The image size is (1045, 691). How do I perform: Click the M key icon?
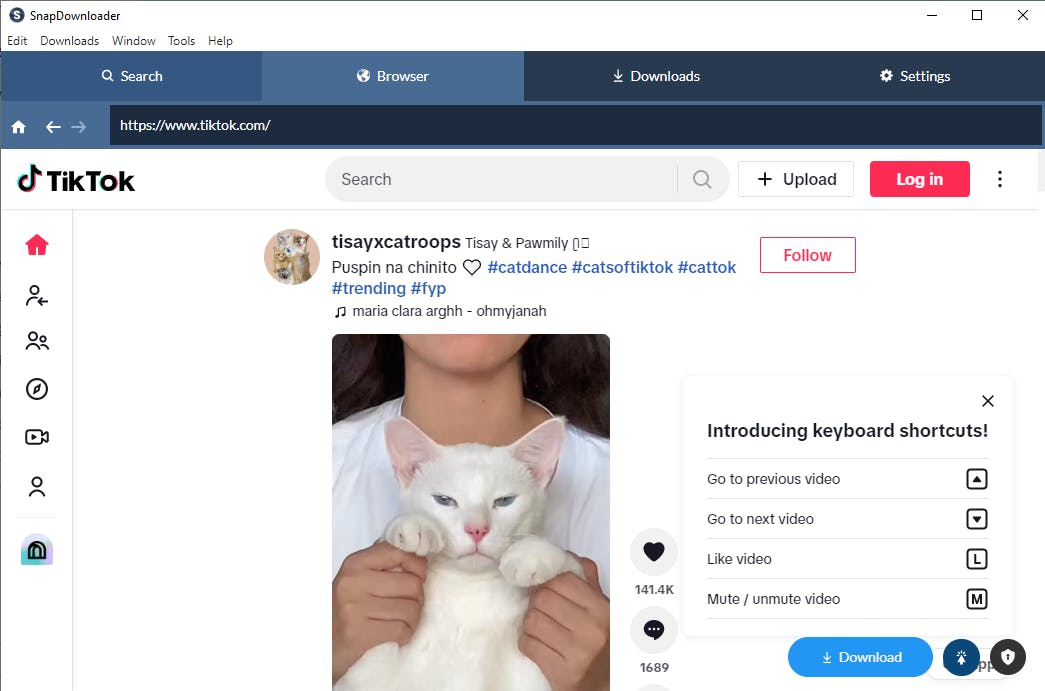click(977, 599)
